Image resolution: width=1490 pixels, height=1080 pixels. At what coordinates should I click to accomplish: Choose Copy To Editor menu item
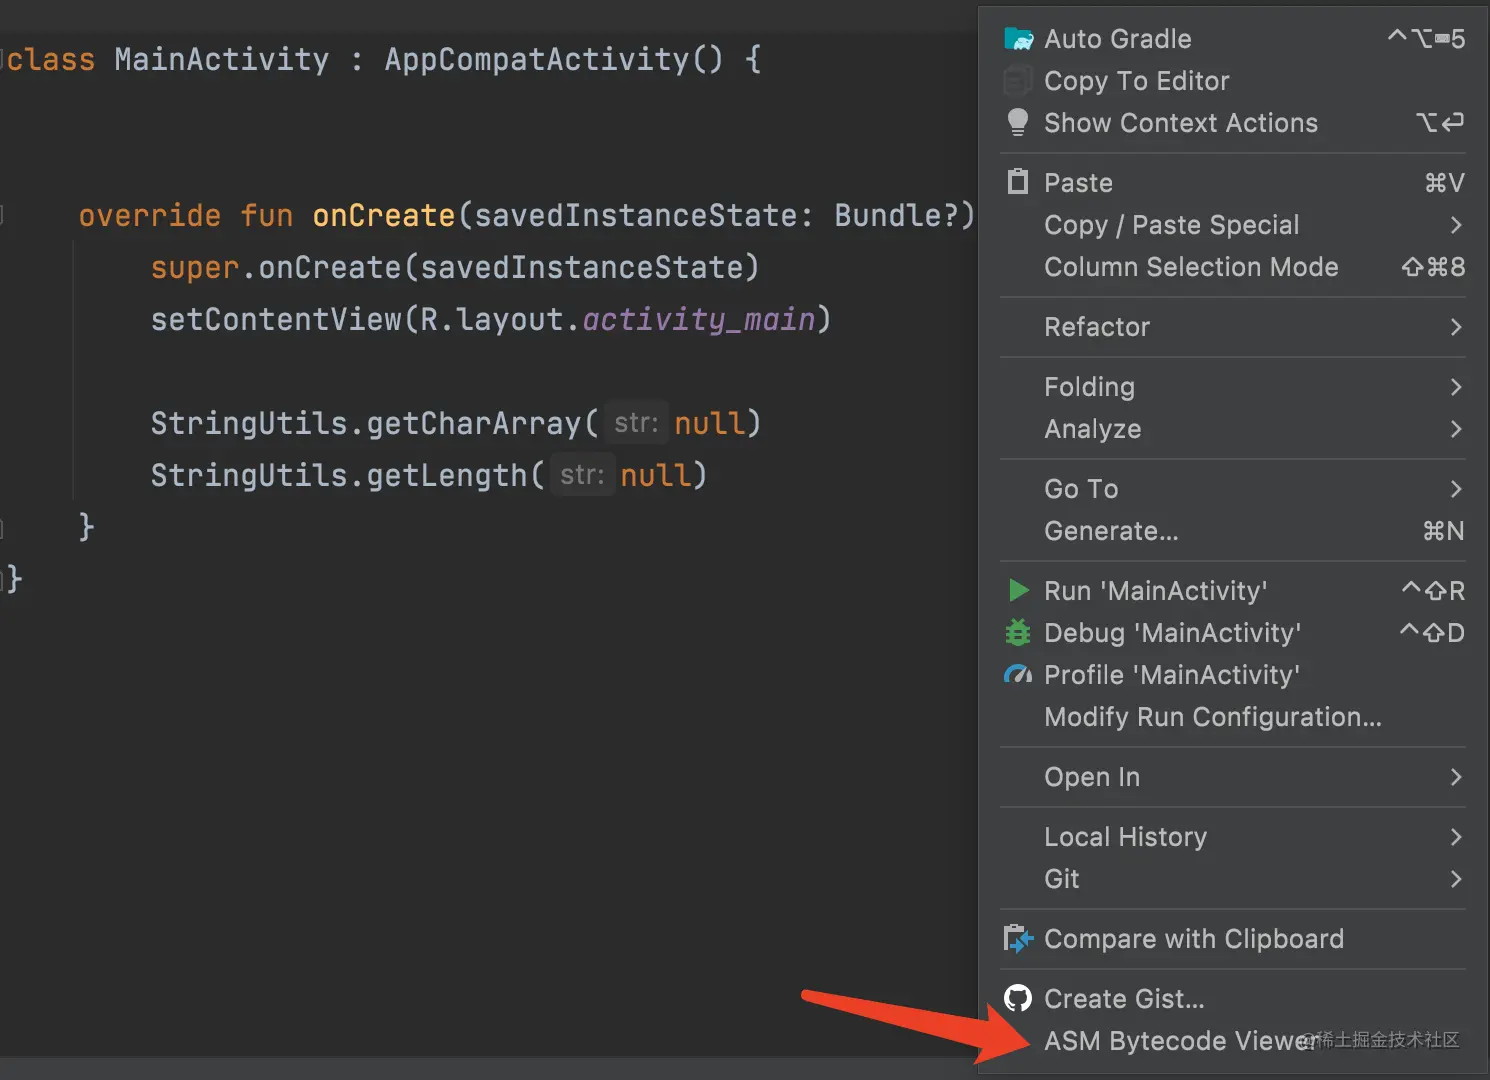[1136, 81]
